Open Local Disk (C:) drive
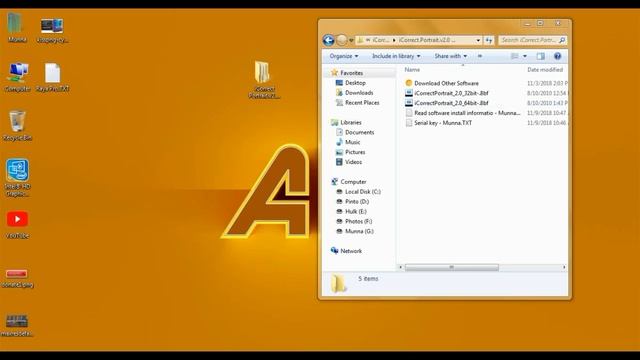 coord(362,191)
